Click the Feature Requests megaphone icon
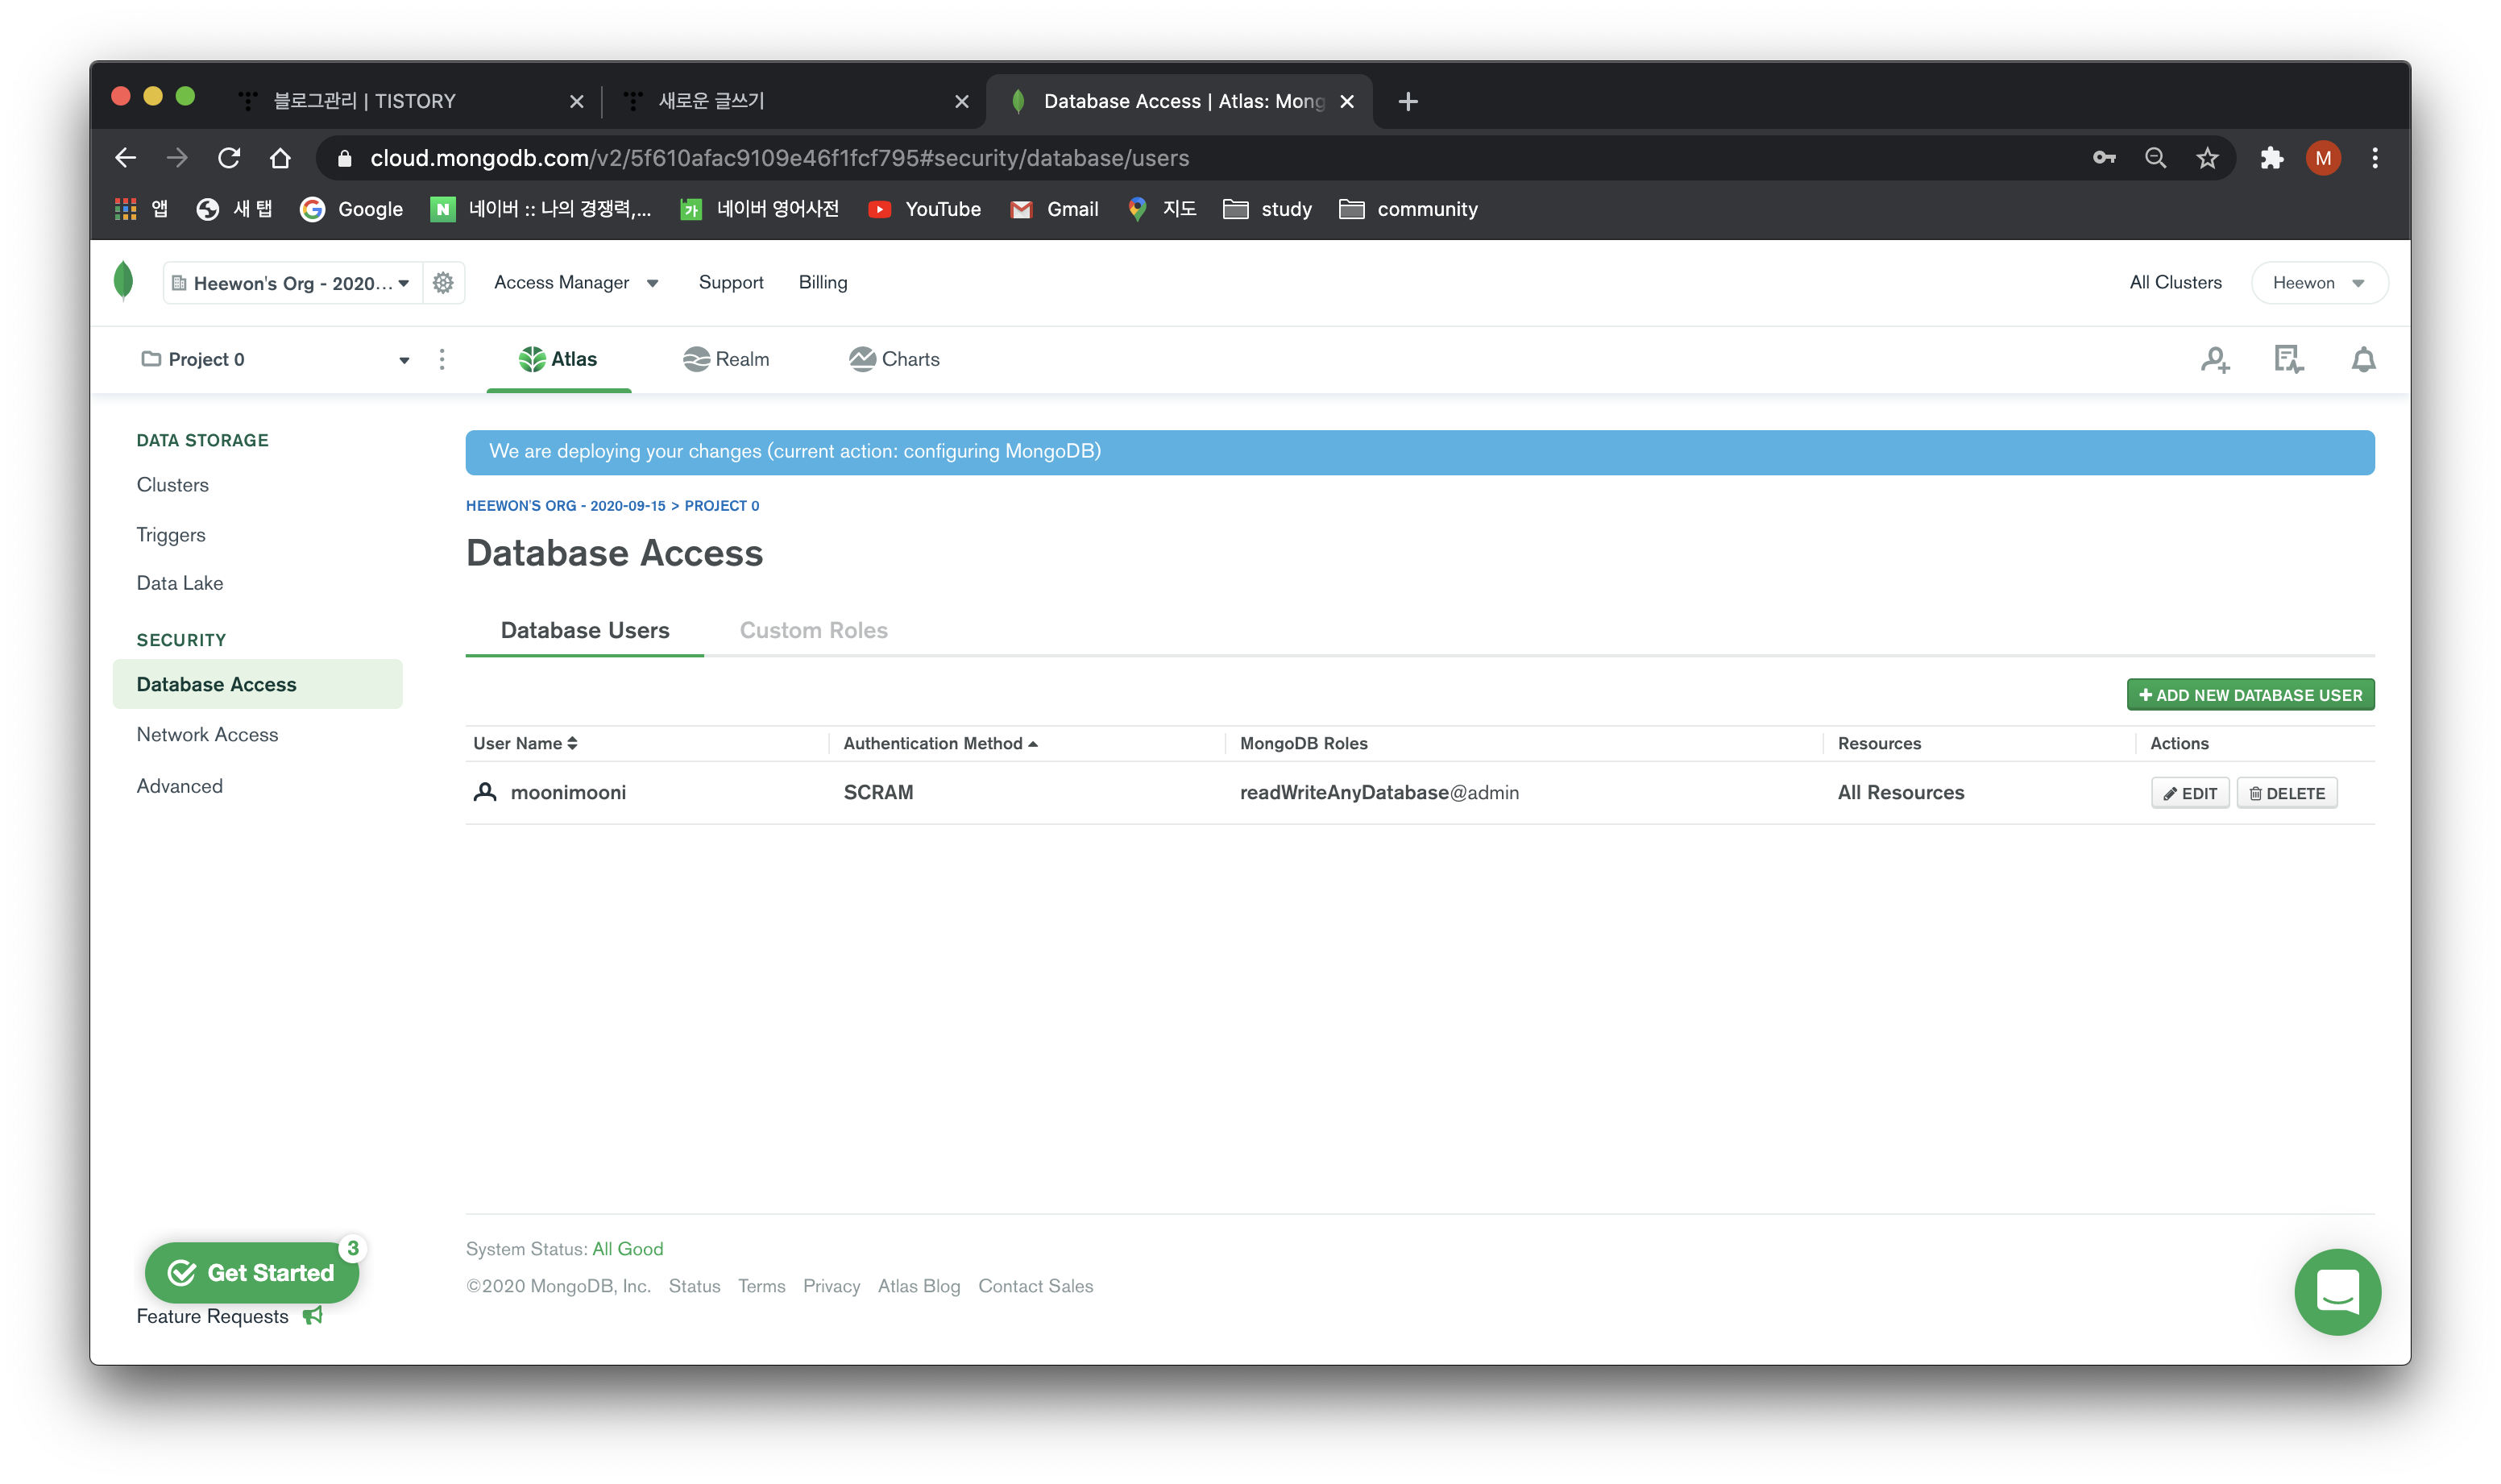 click(313, 1316)
